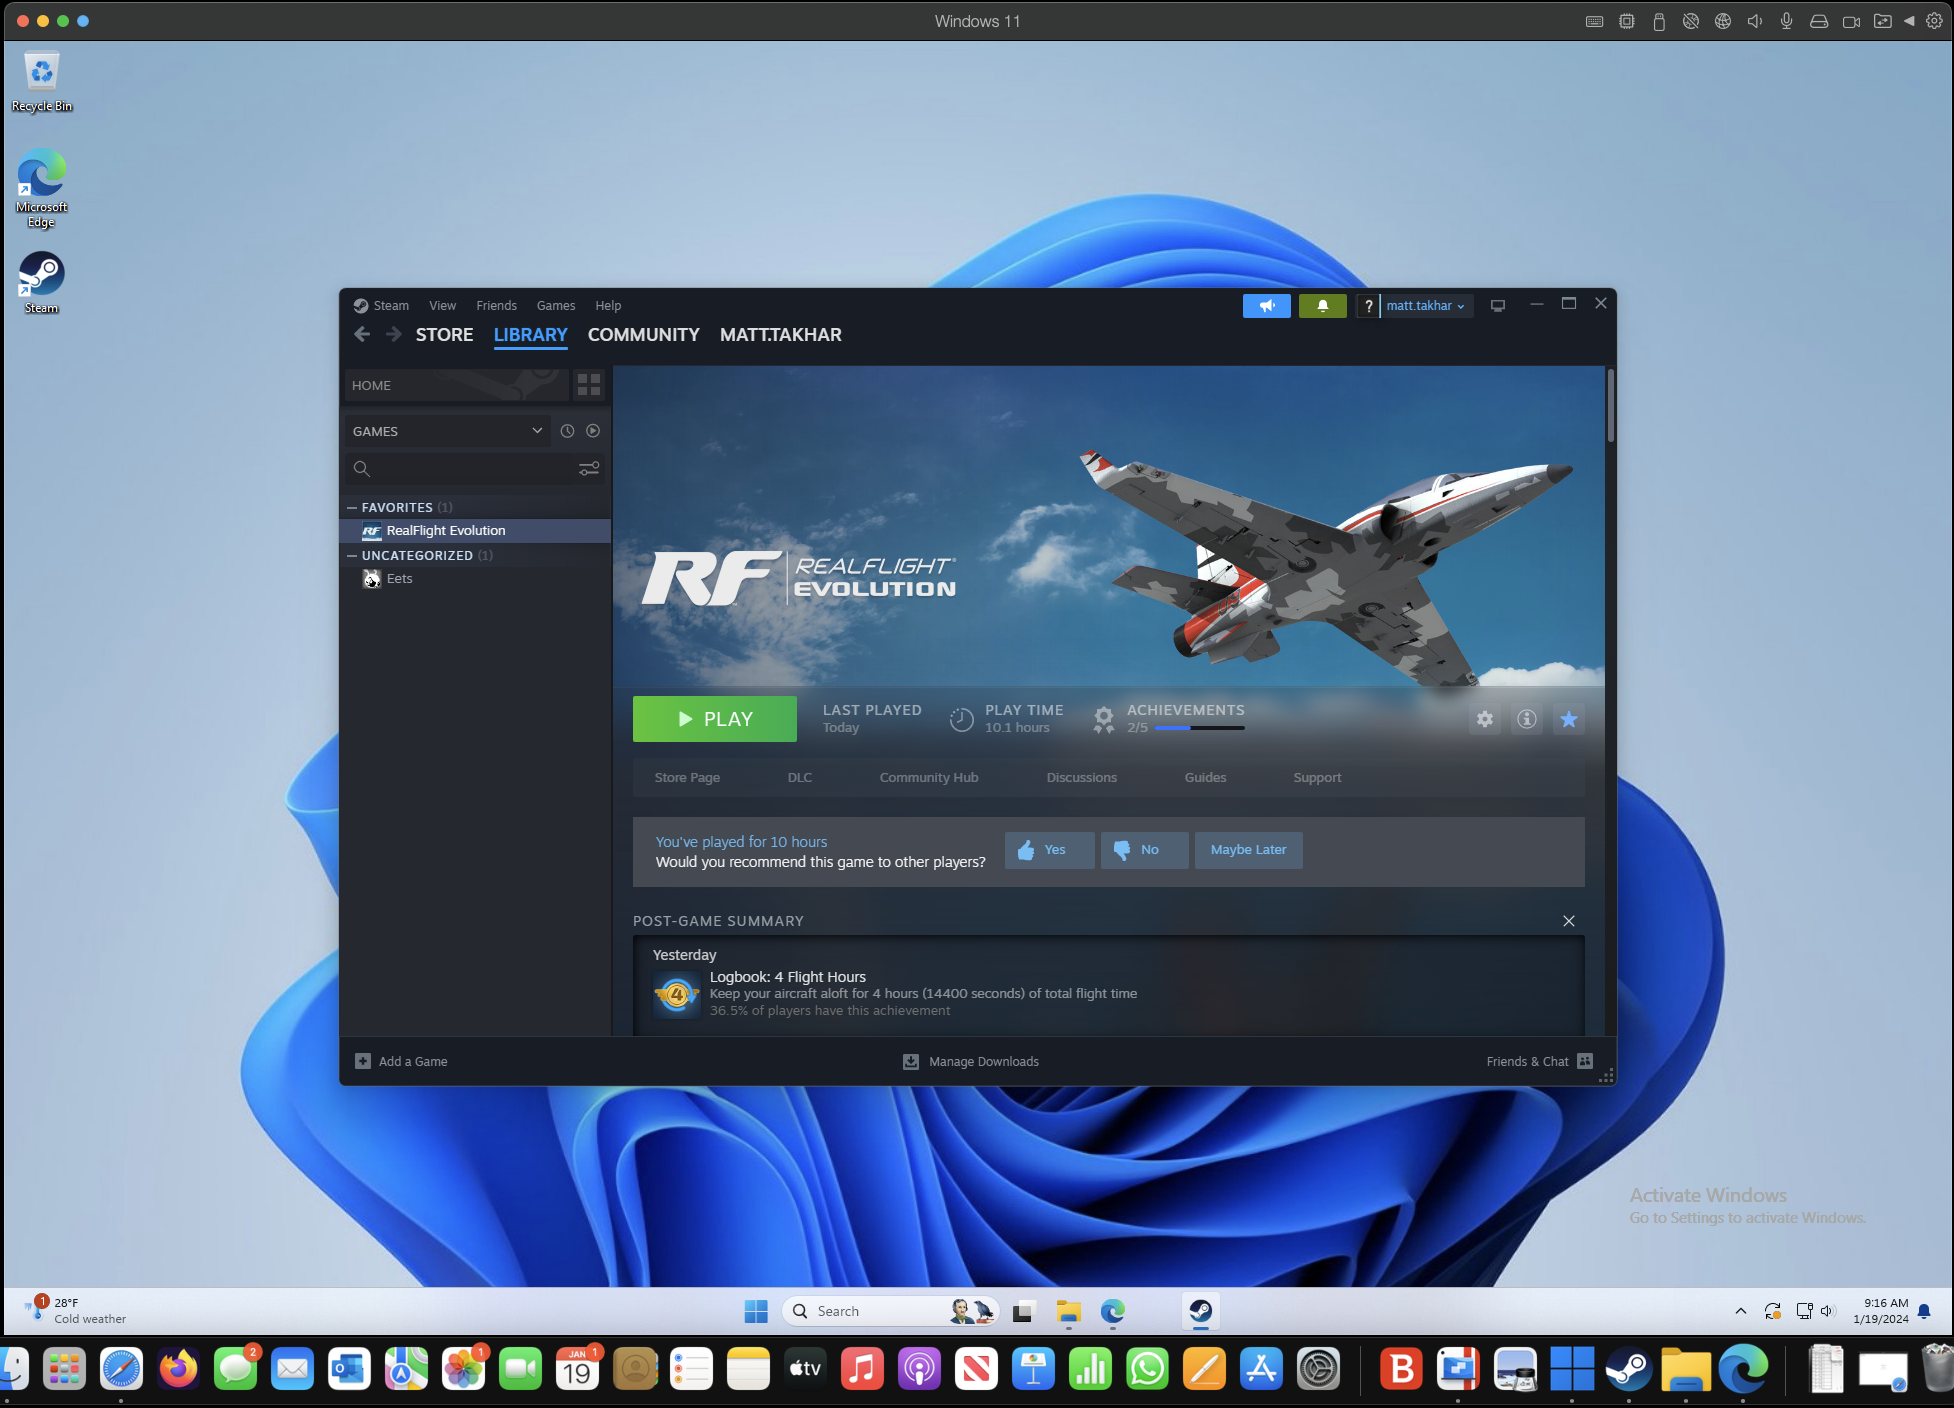
Task: Open the matt.takhar account dropdown
Action: pyautogui.click(x=1424, y=306)
